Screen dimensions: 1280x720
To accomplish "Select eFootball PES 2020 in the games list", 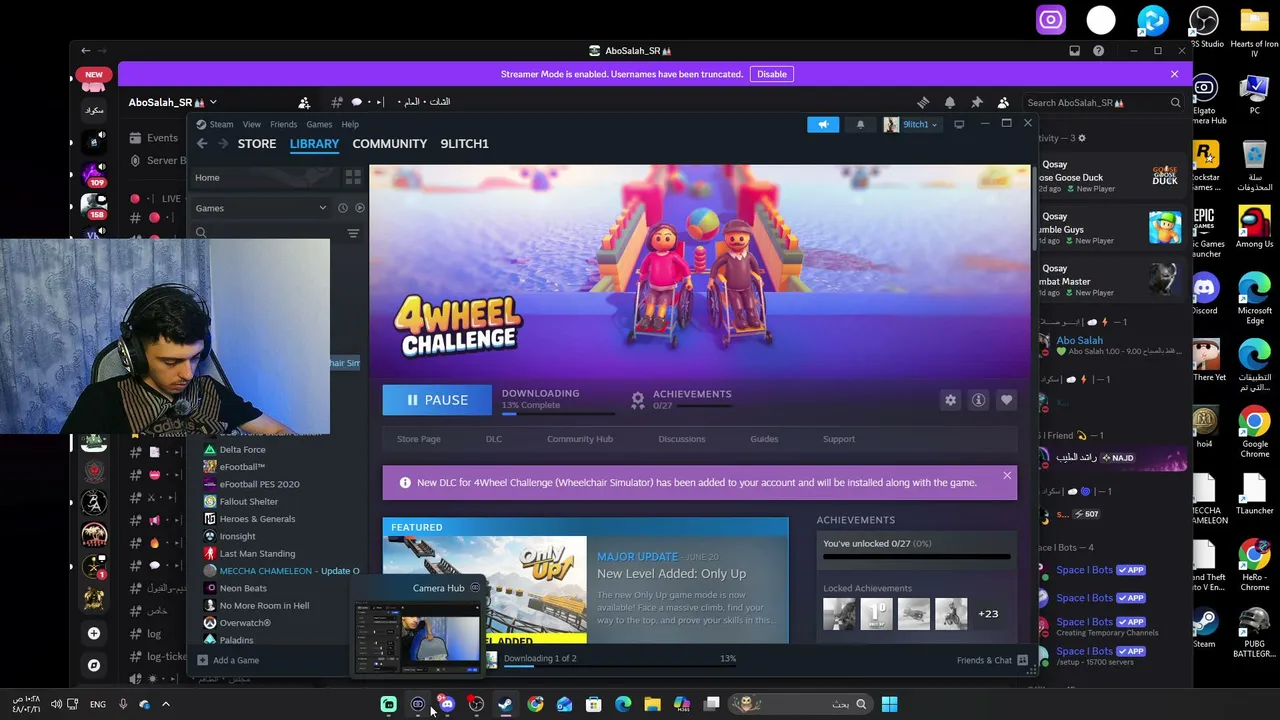I will coord(259,484).
